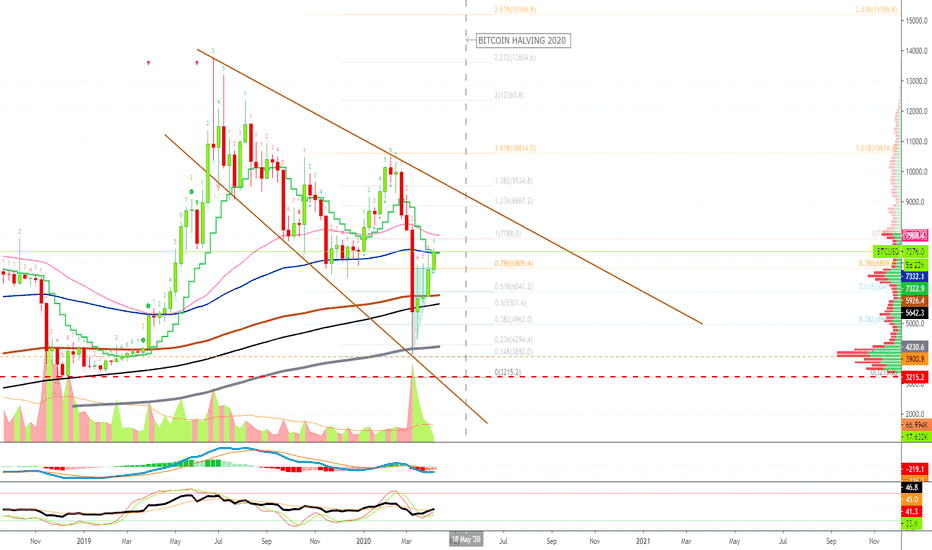Click the blue 7332.1 price tag
The image size is (932, 550).
915,277
